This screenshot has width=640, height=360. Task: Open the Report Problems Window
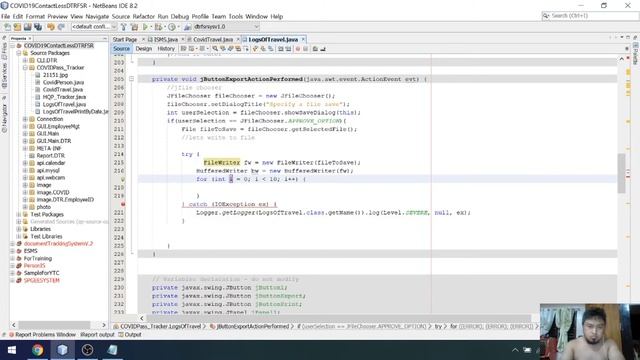(42, 335)
